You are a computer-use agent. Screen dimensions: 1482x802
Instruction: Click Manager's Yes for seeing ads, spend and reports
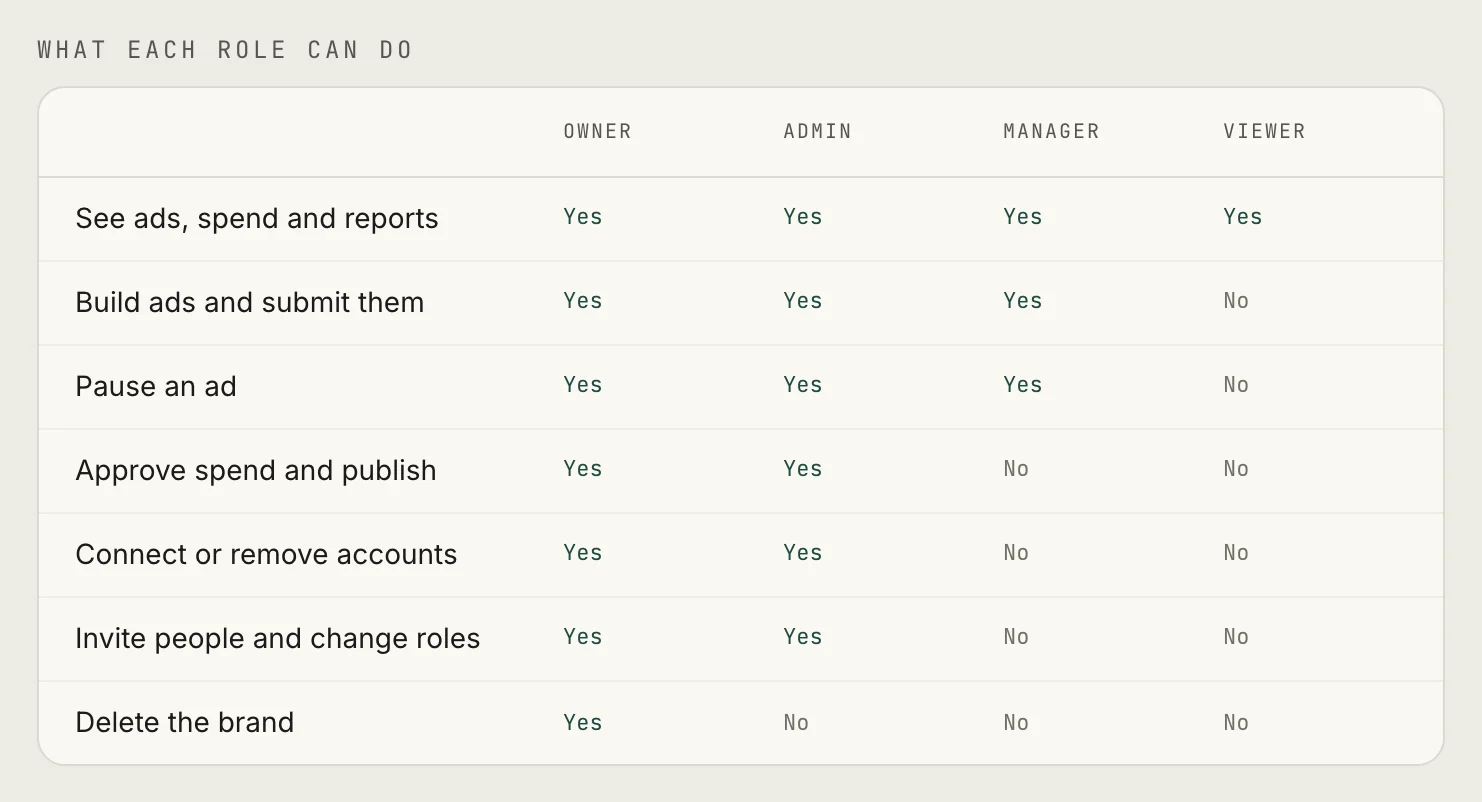click(x=1023, y=217)
